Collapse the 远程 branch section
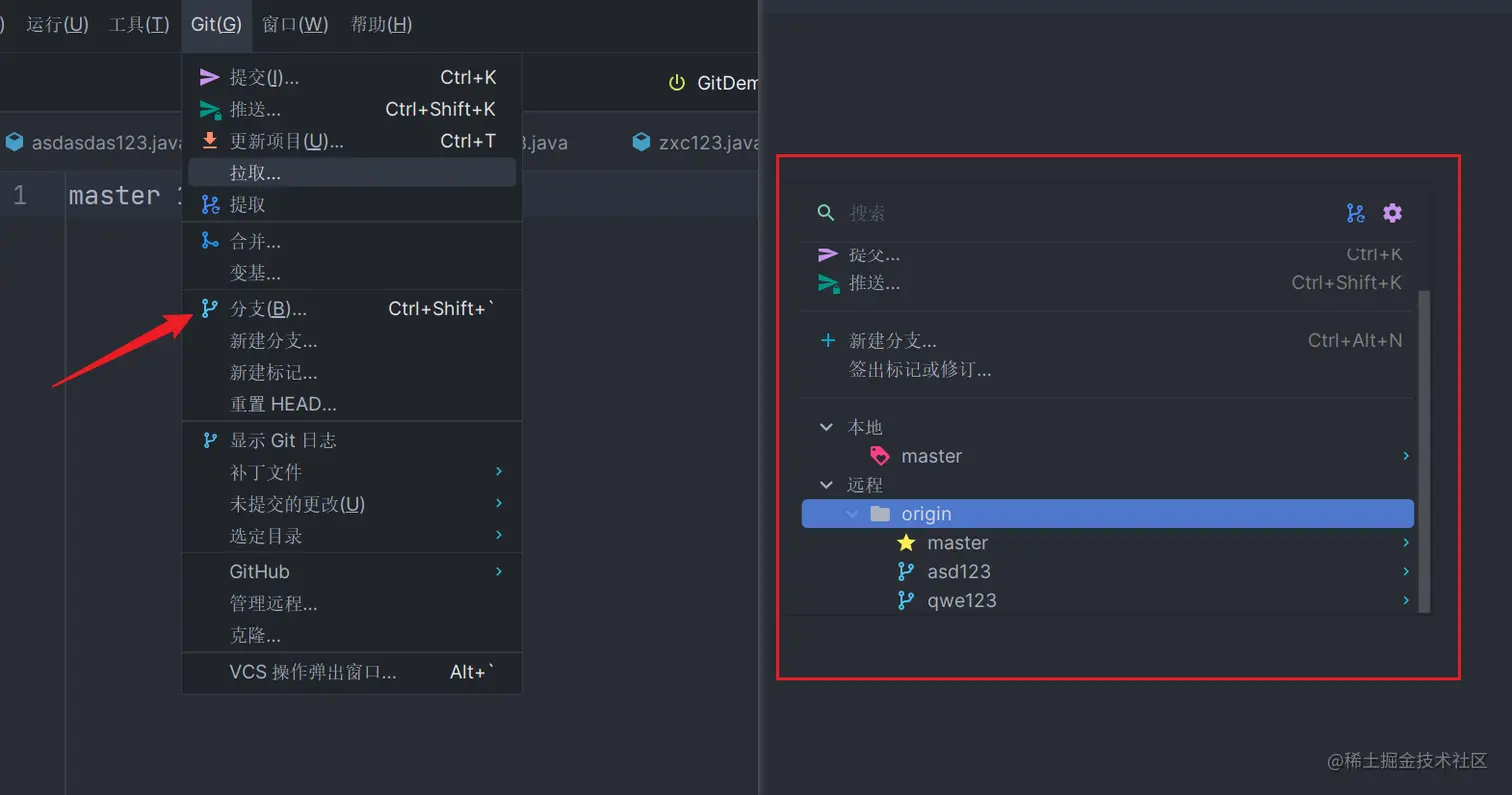Image resolution: width=1512 pixels, height=795 pixels. (x=824, y=484)
